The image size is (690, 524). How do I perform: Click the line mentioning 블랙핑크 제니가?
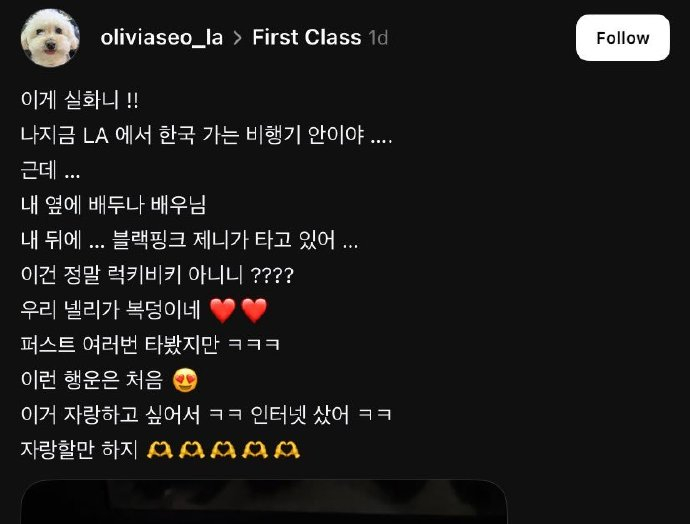189,240
